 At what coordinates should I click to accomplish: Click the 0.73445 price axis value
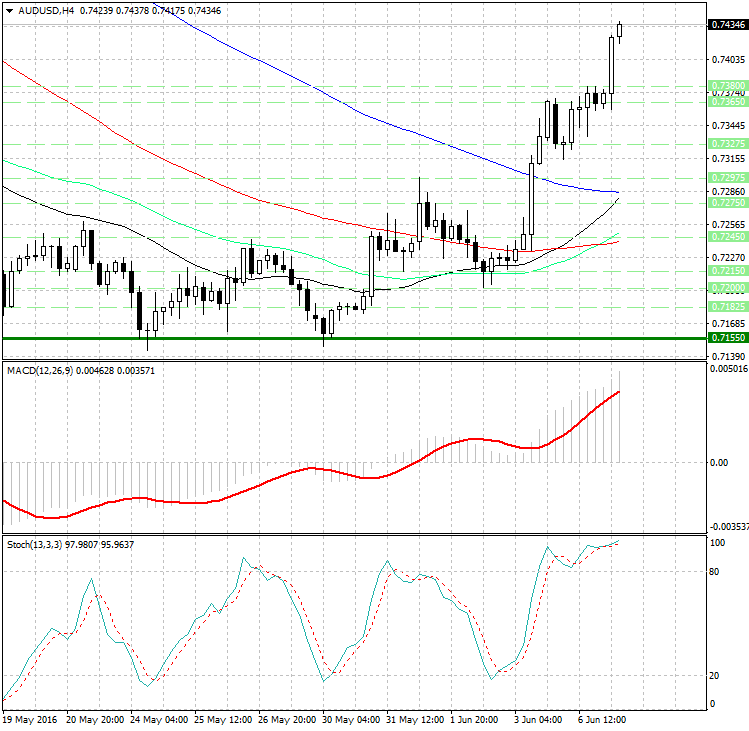coord(728,126)
